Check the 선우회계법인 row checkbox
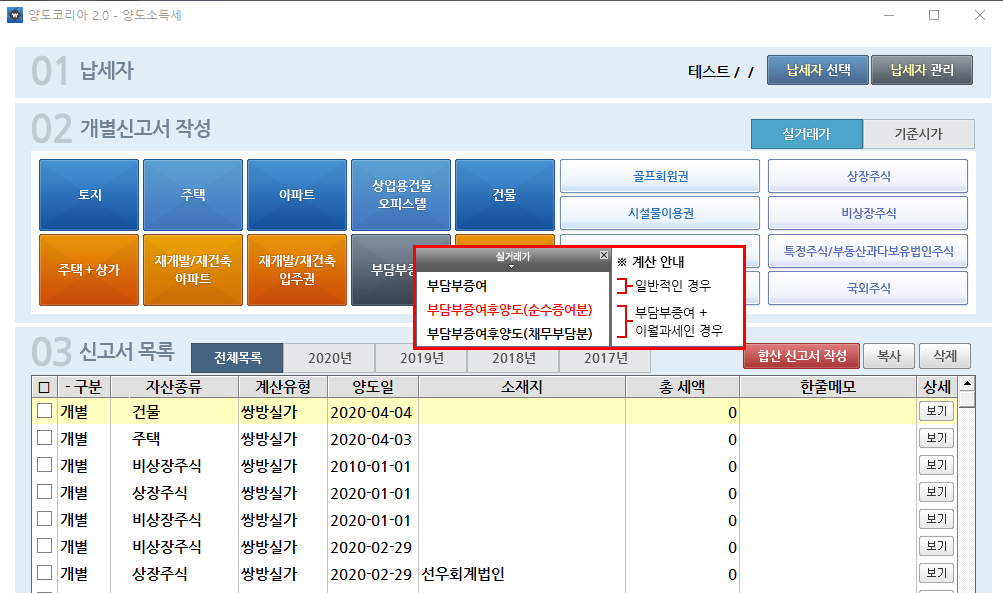 (44, 572)
